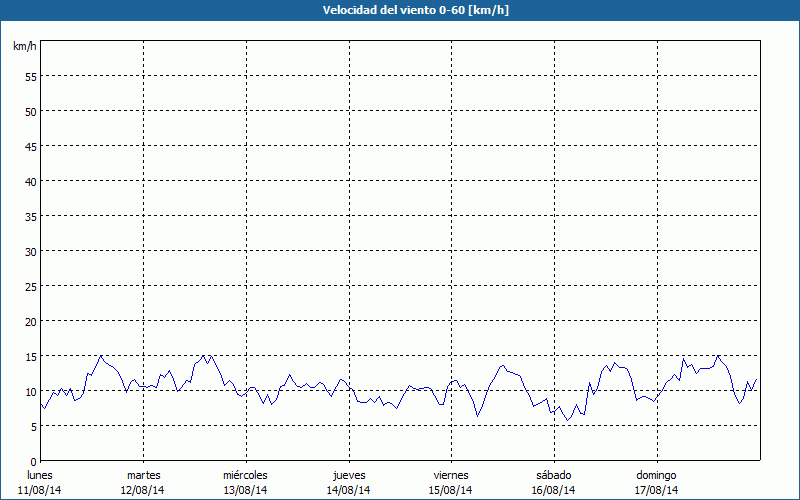Click the 12/08/14 date label

coord(143,490)
